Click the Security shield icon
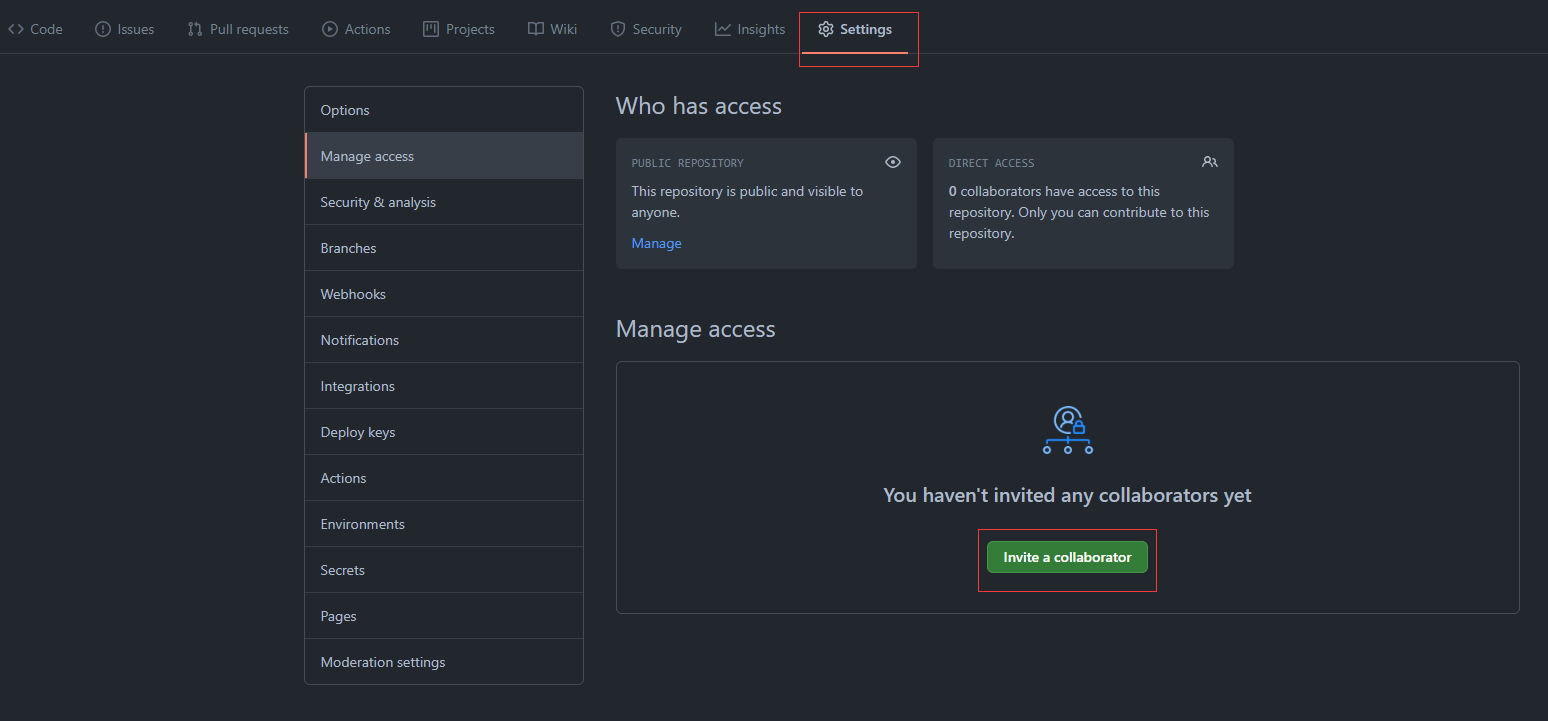 click(618, 29)
